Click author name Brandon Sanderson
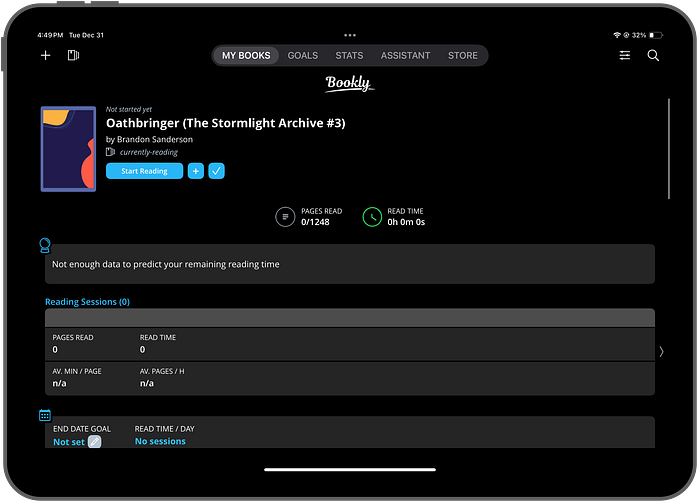This screenshot has width=700, height=504. point(155,139)
